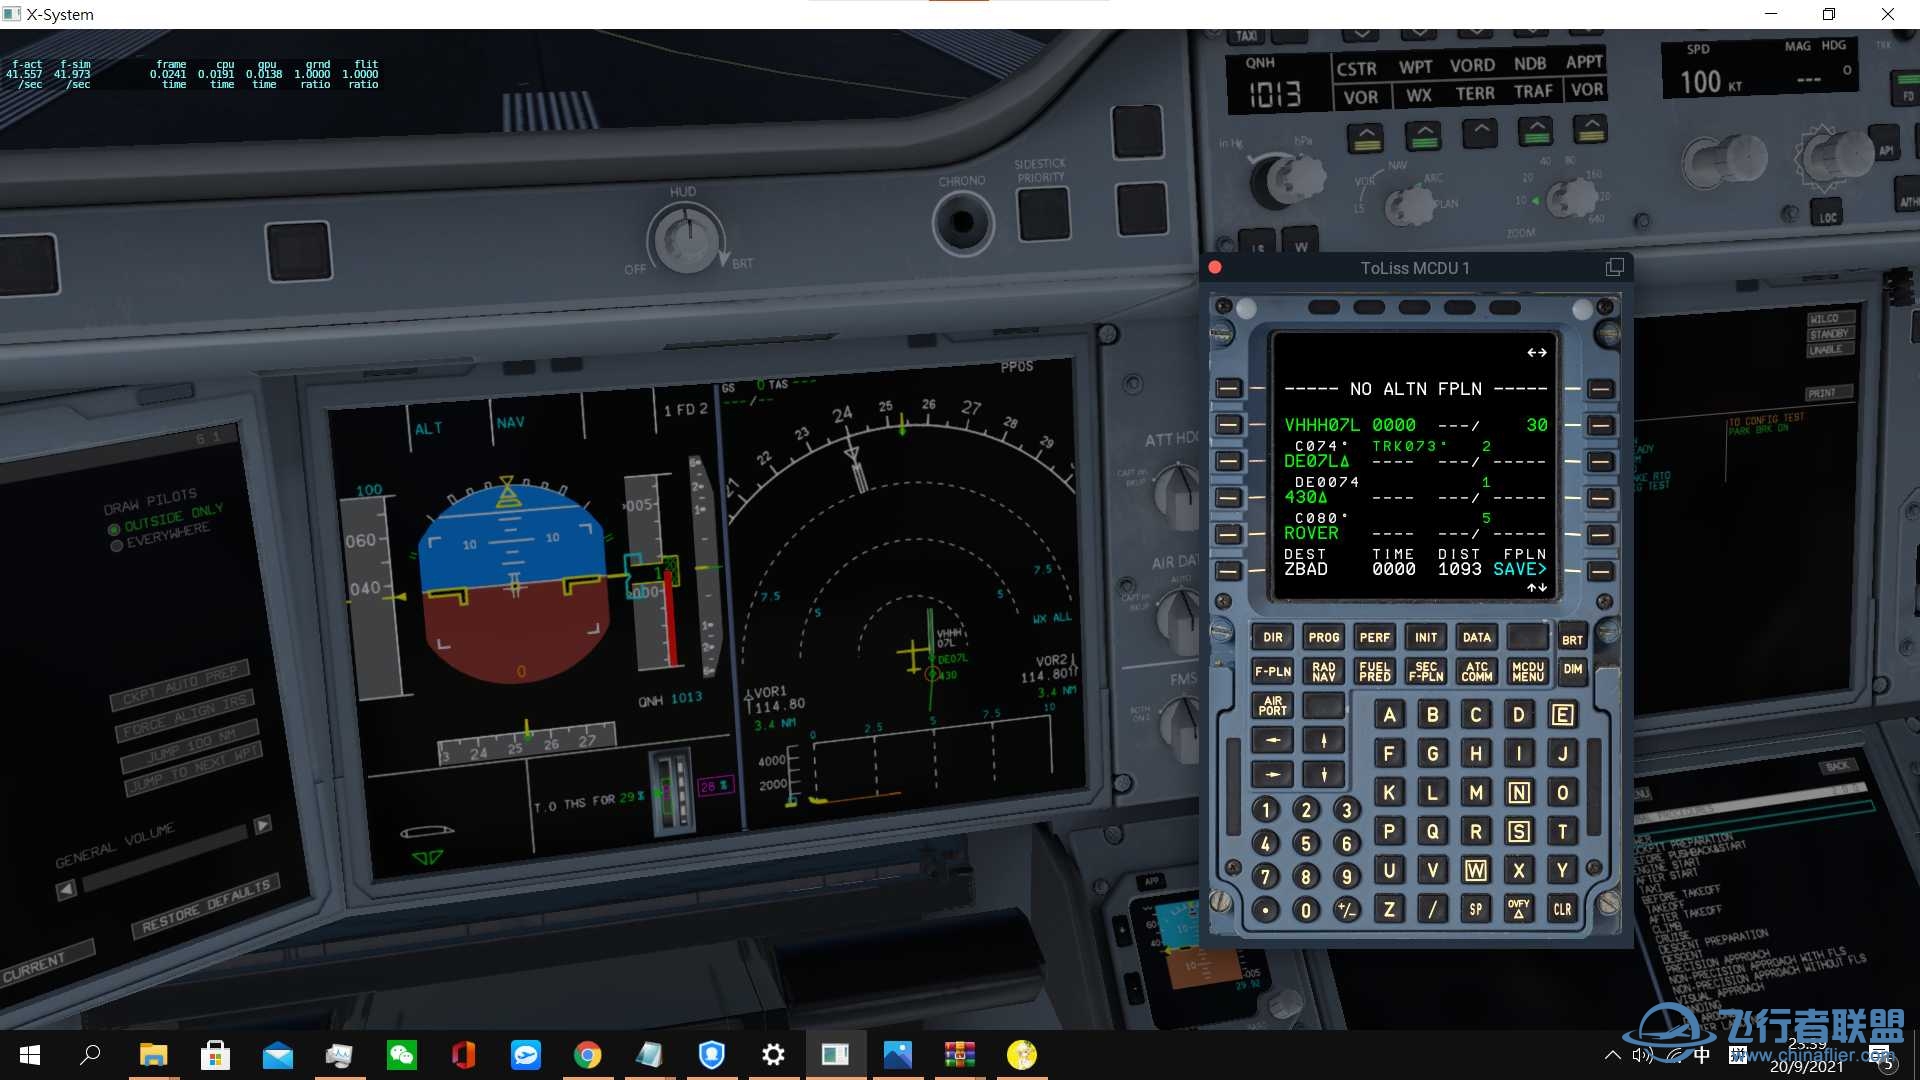Expand MCDU menu options panel
The image size is (1920, 1080).
click(x=1526, y=673)
